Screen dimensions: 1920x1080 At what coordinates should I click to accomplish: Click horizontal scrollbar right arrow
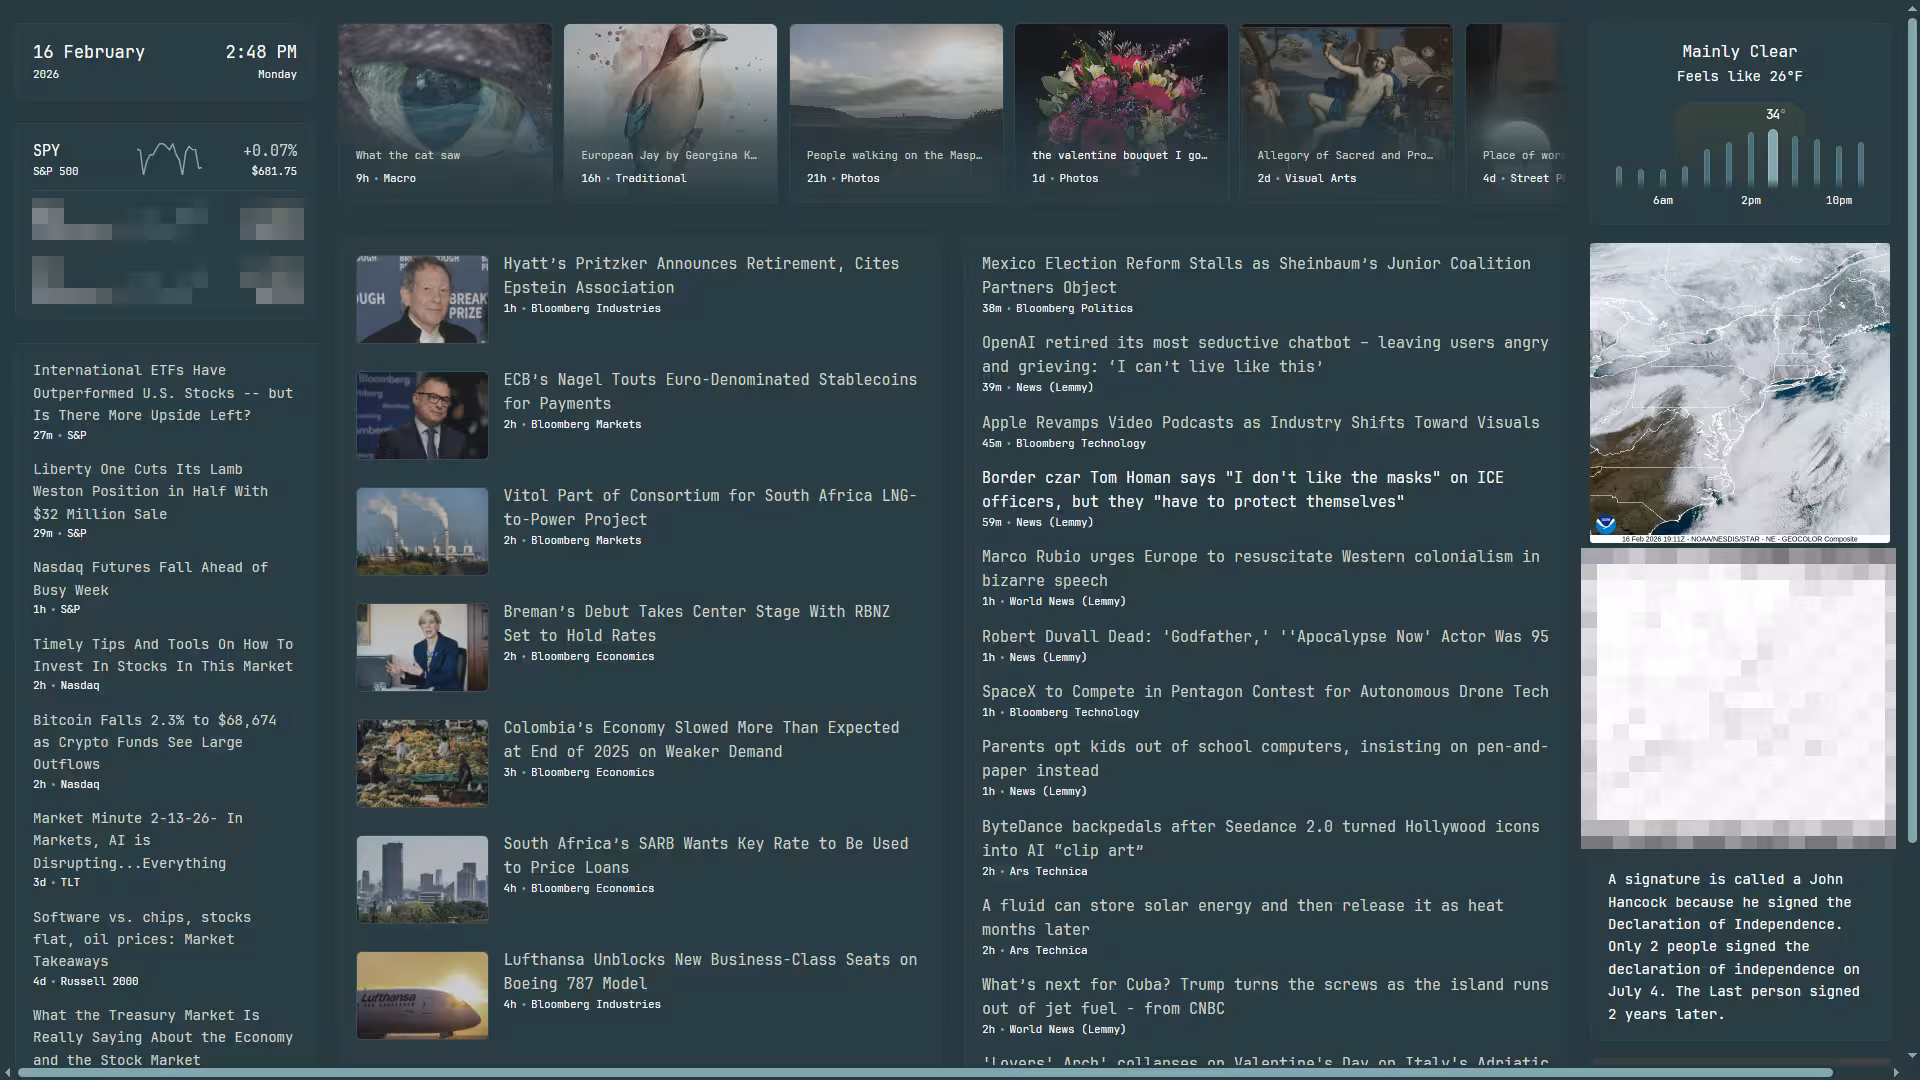pos(1896,1072)
